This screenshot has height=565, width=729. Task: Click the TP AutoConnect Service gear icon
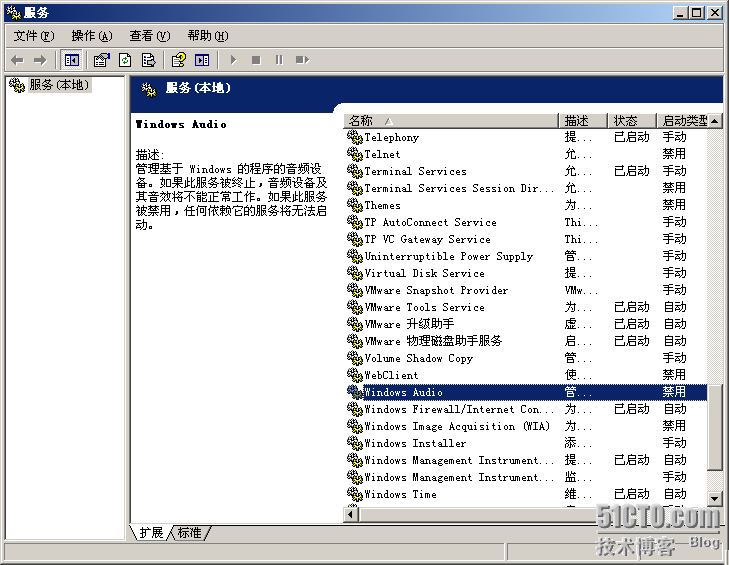point(355,222)
